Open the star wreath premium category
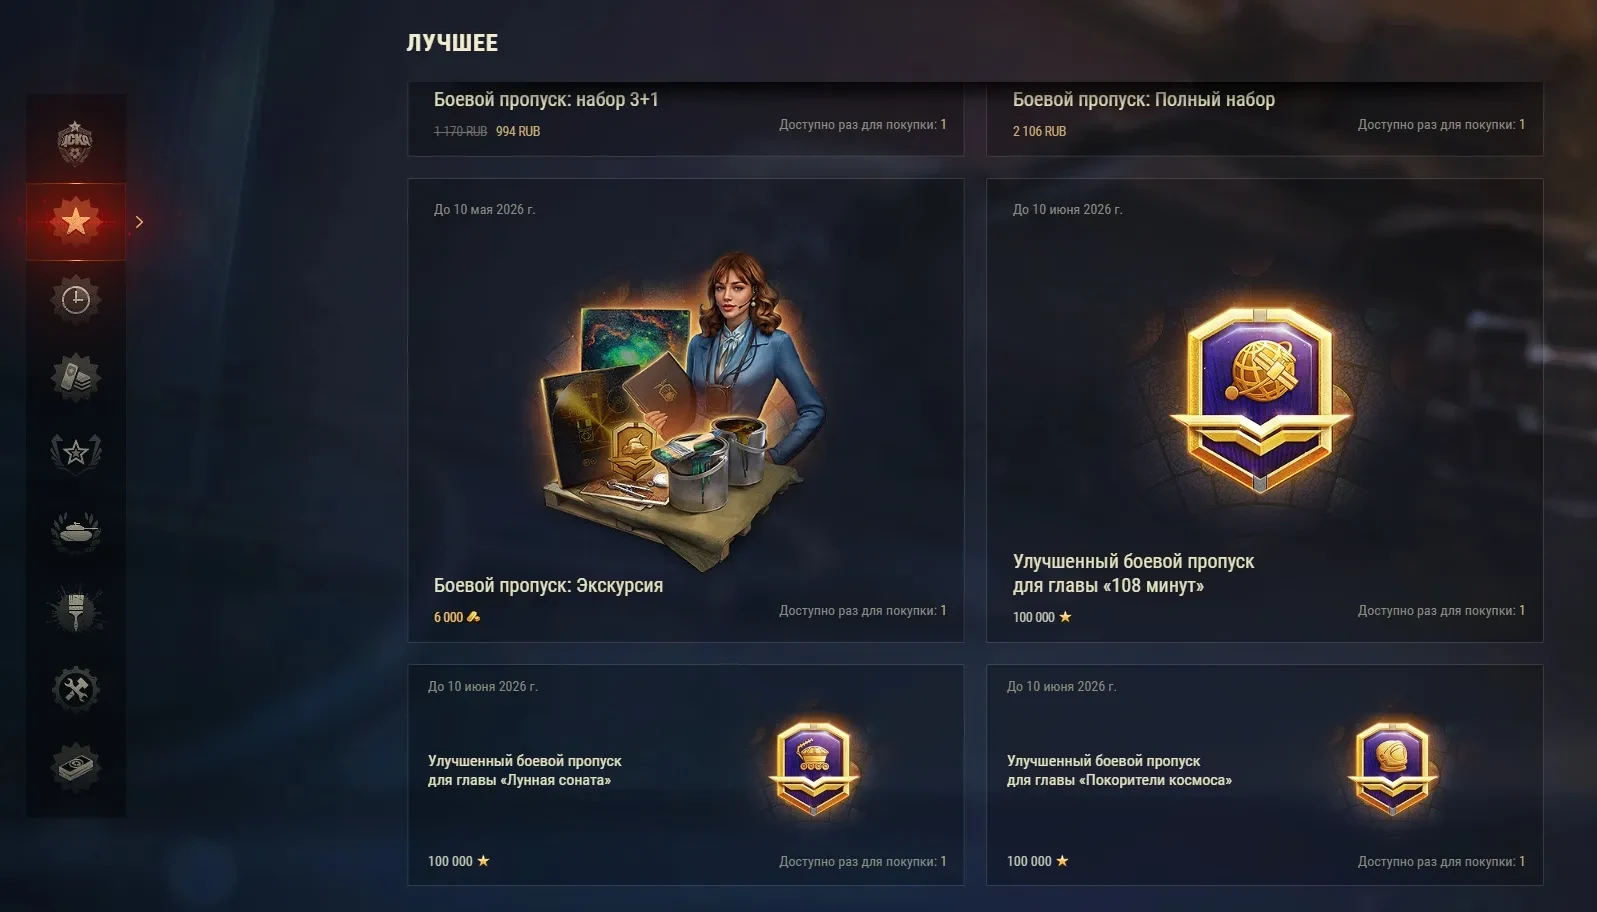1597x912 pixels. pos(76,453)
